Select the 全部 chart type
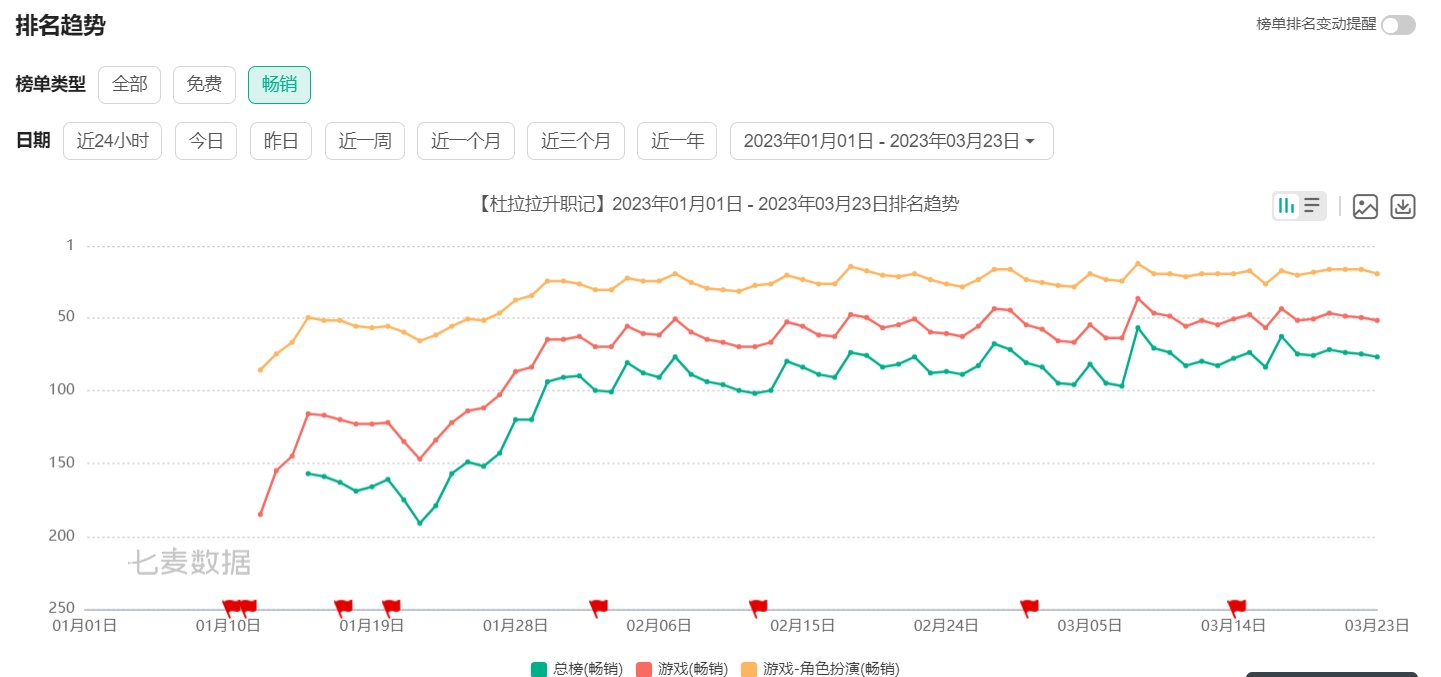This screenshot has width=1441, height=677. (129, 85)
